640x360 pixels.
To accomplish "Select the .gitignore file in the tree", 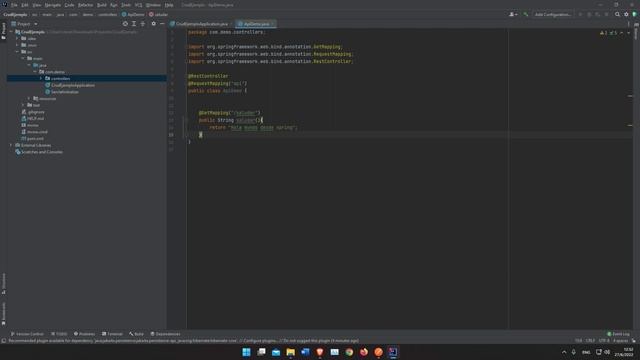I will (x=33, y=112).
